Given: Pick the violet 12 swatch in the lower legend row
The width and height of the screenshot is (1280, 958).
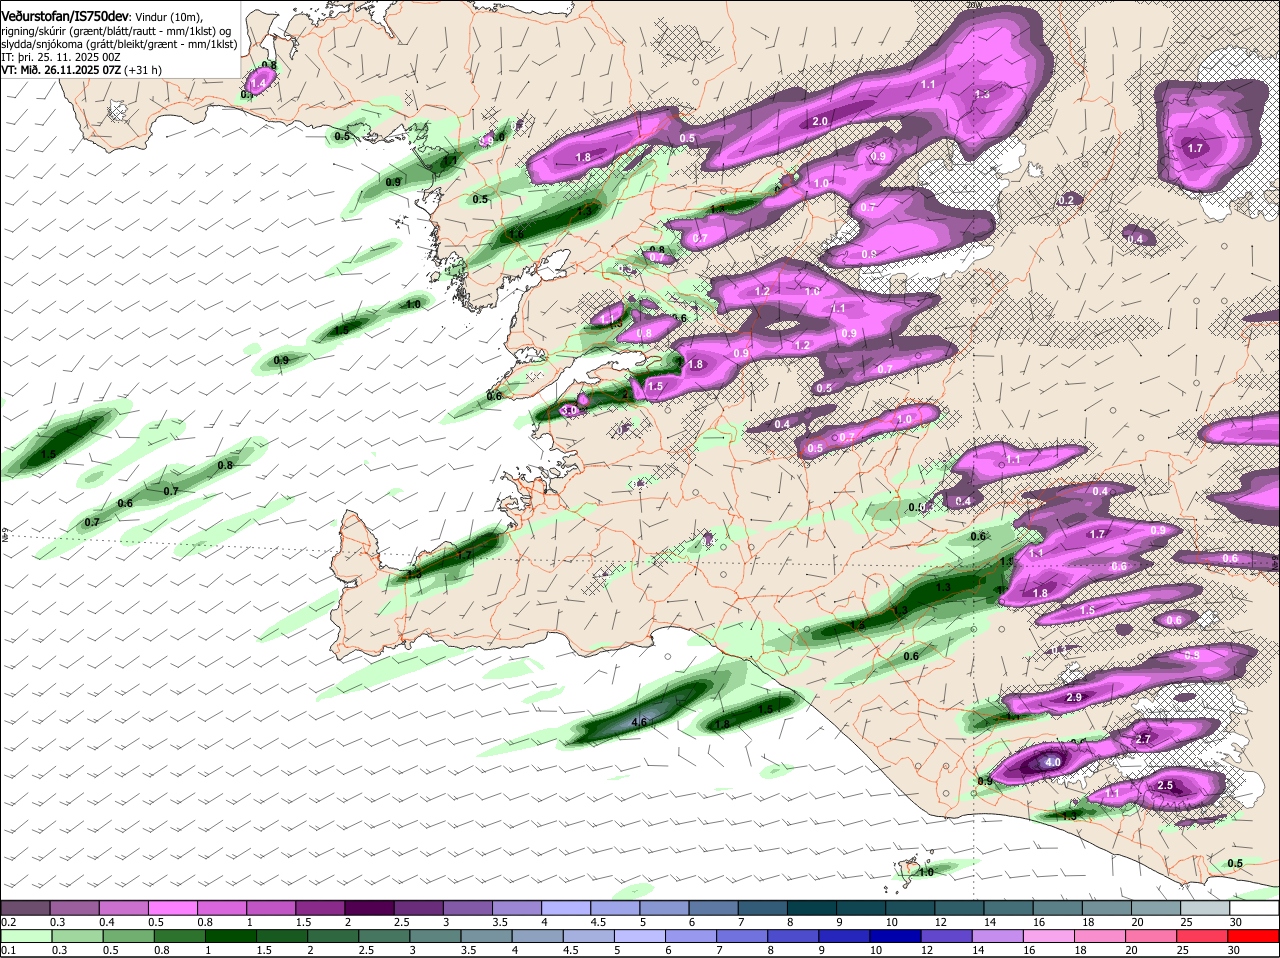Looking at the screenshot, I should (944, 935).
